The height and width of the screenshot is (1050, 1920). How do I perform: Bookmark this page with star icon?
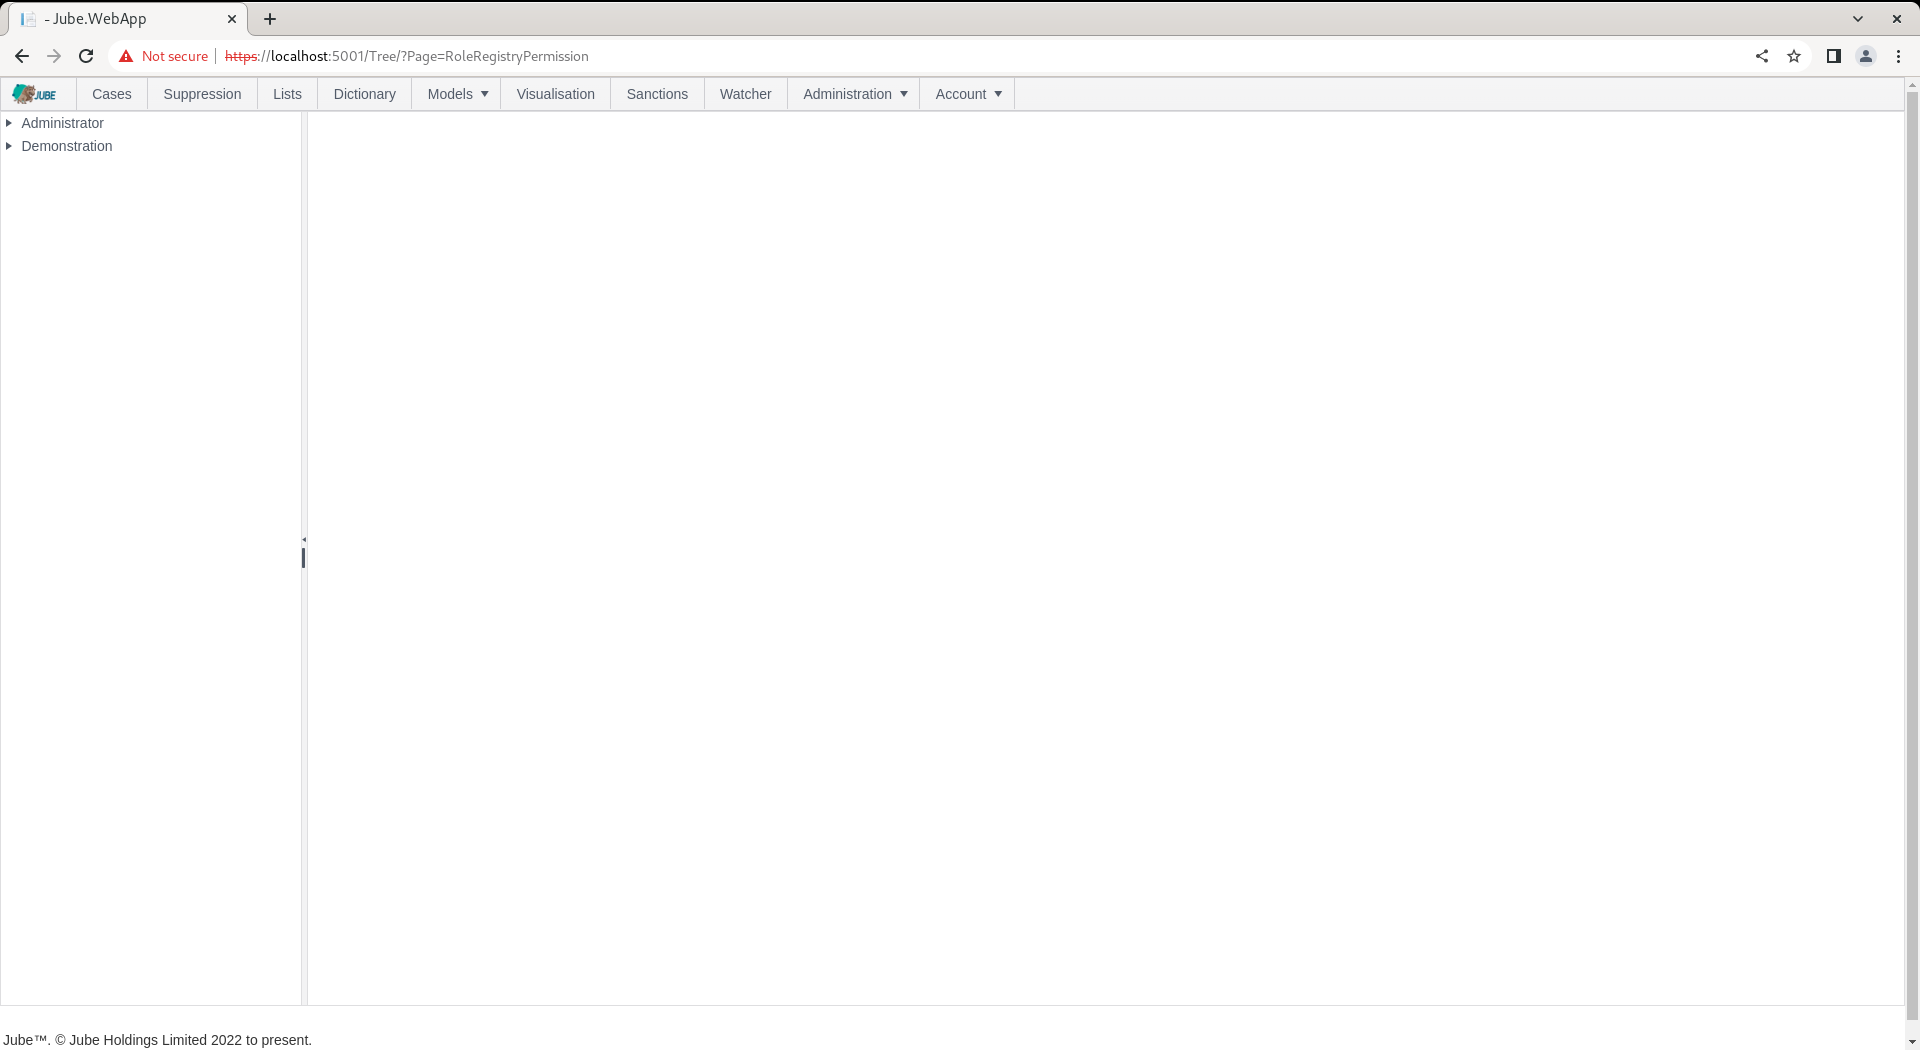(x=1794, y=56)
